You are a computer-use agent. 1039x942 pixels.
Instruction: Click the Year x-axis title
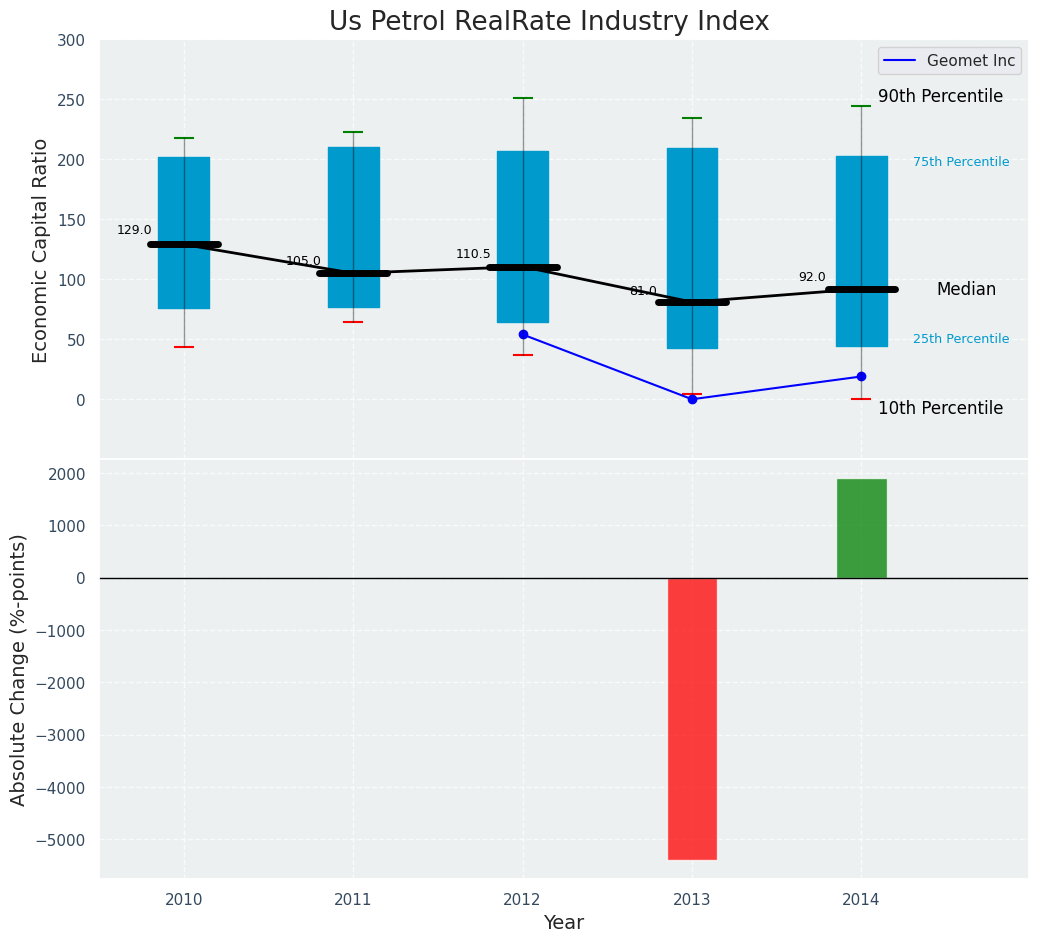point(563,923)
